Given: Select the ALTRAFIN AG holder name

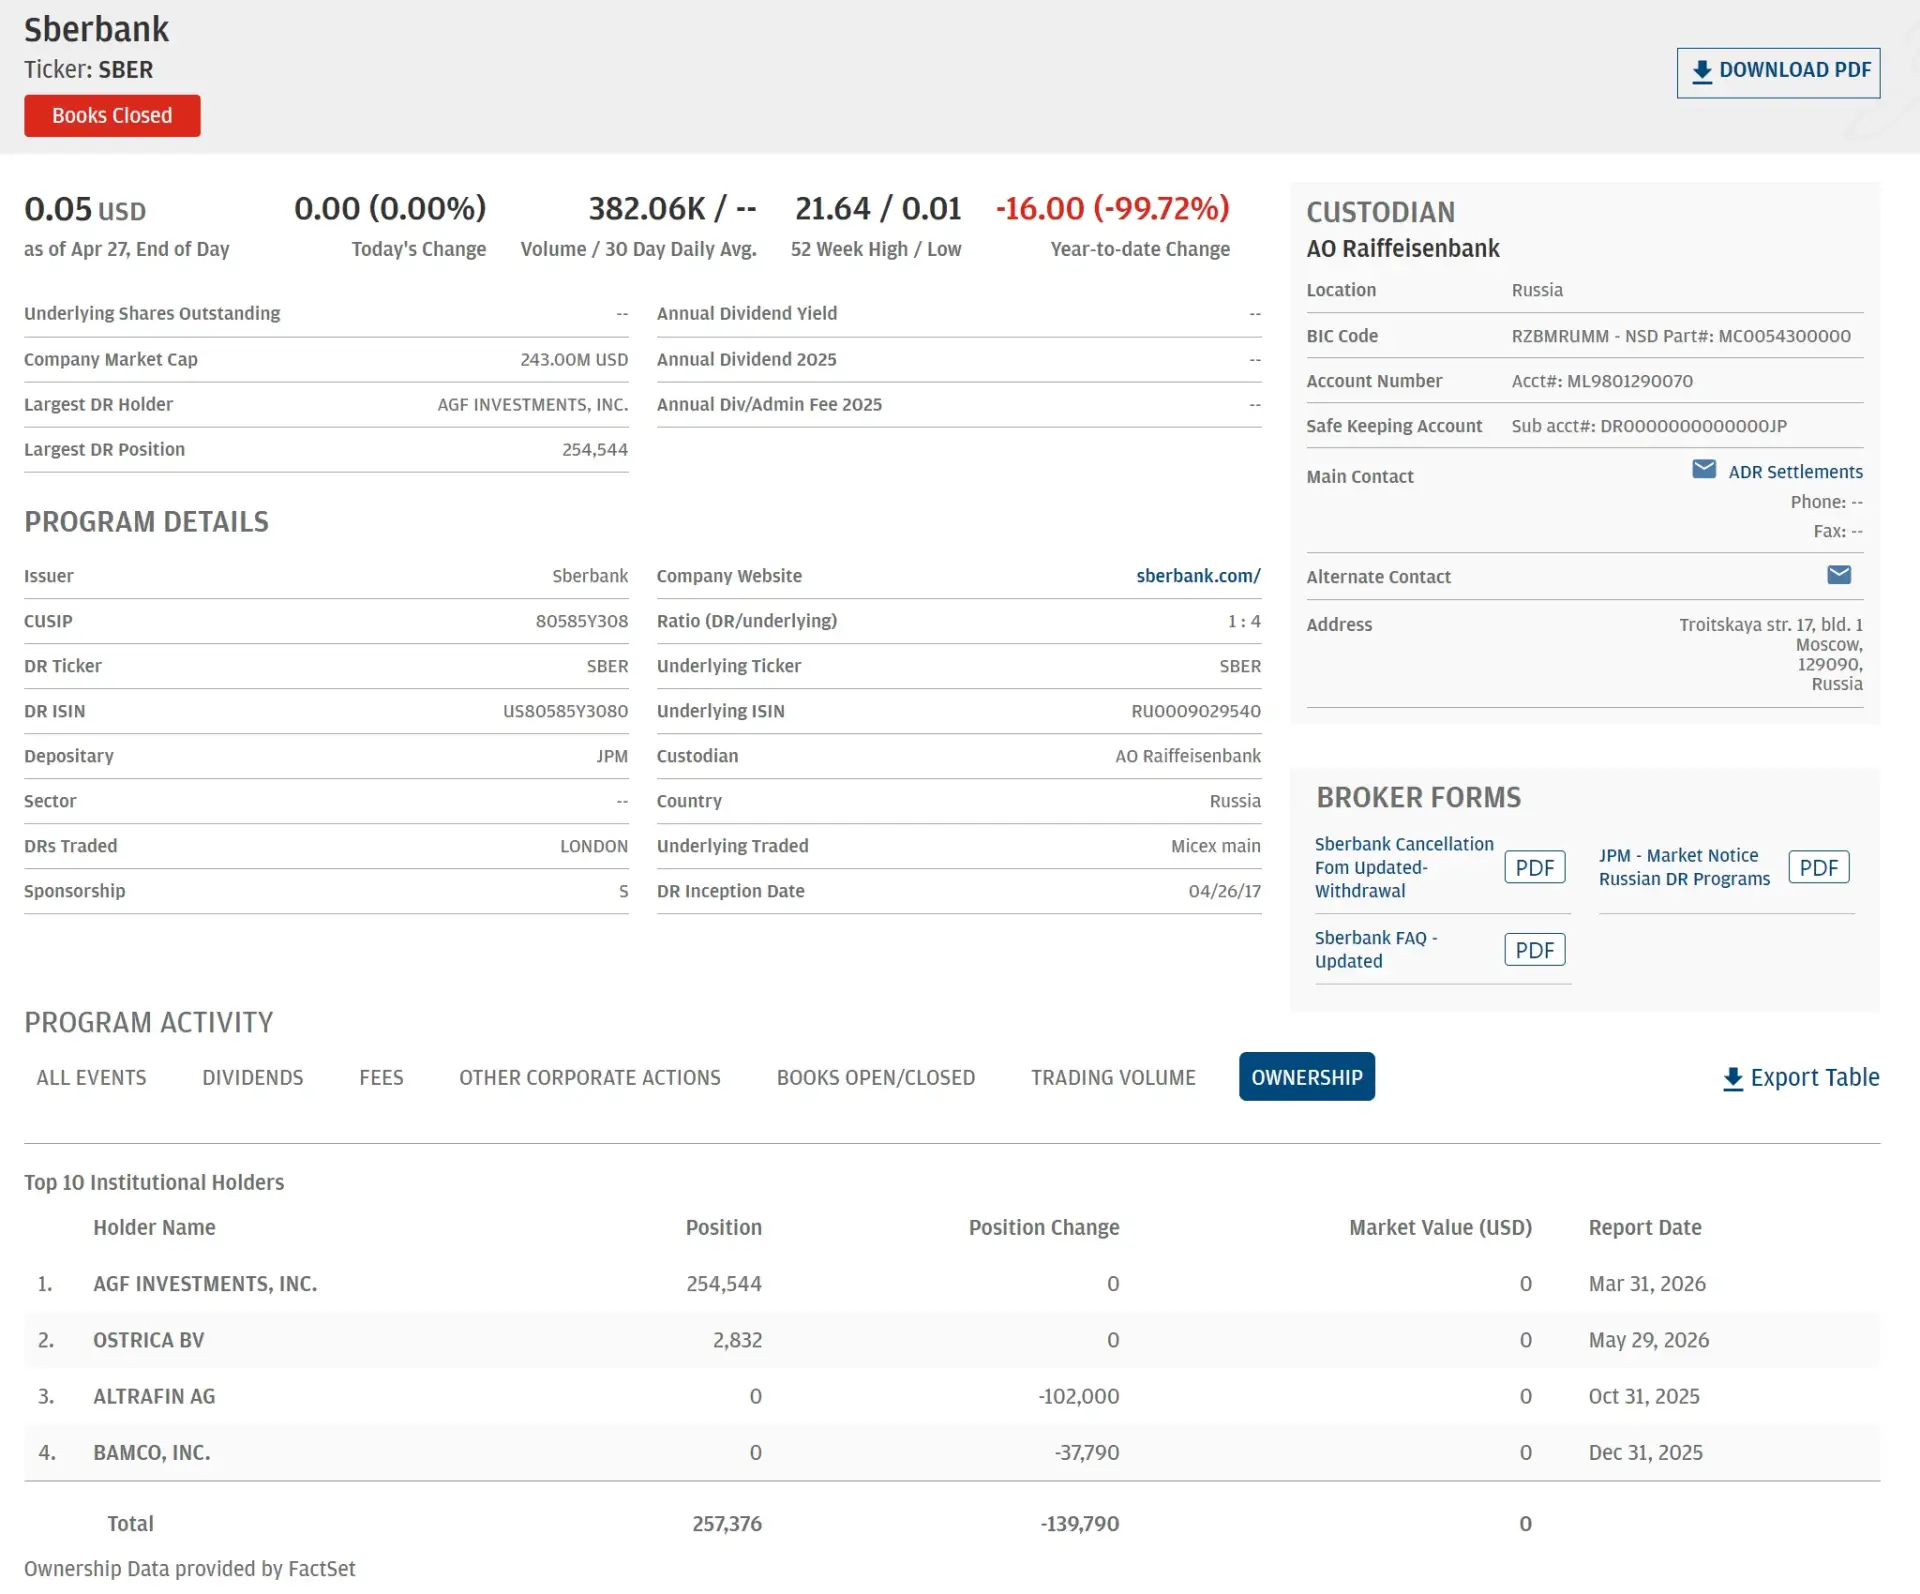Looking at the screenshot, I should coord(154,1396).
